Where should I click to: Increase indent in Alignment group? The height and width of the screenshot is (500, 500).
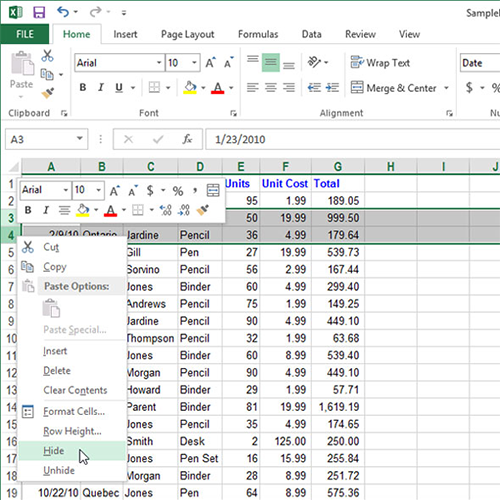[332, 88]
